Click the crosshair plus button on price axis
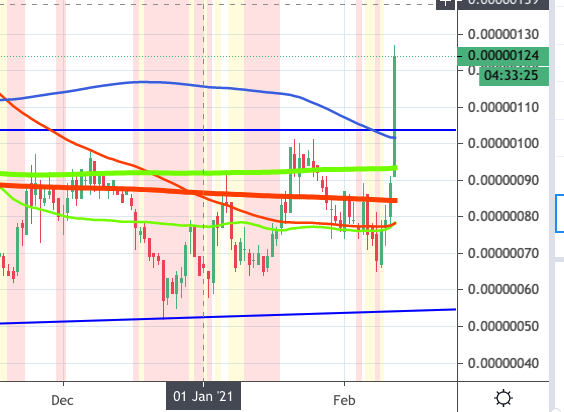 (446, 4)
